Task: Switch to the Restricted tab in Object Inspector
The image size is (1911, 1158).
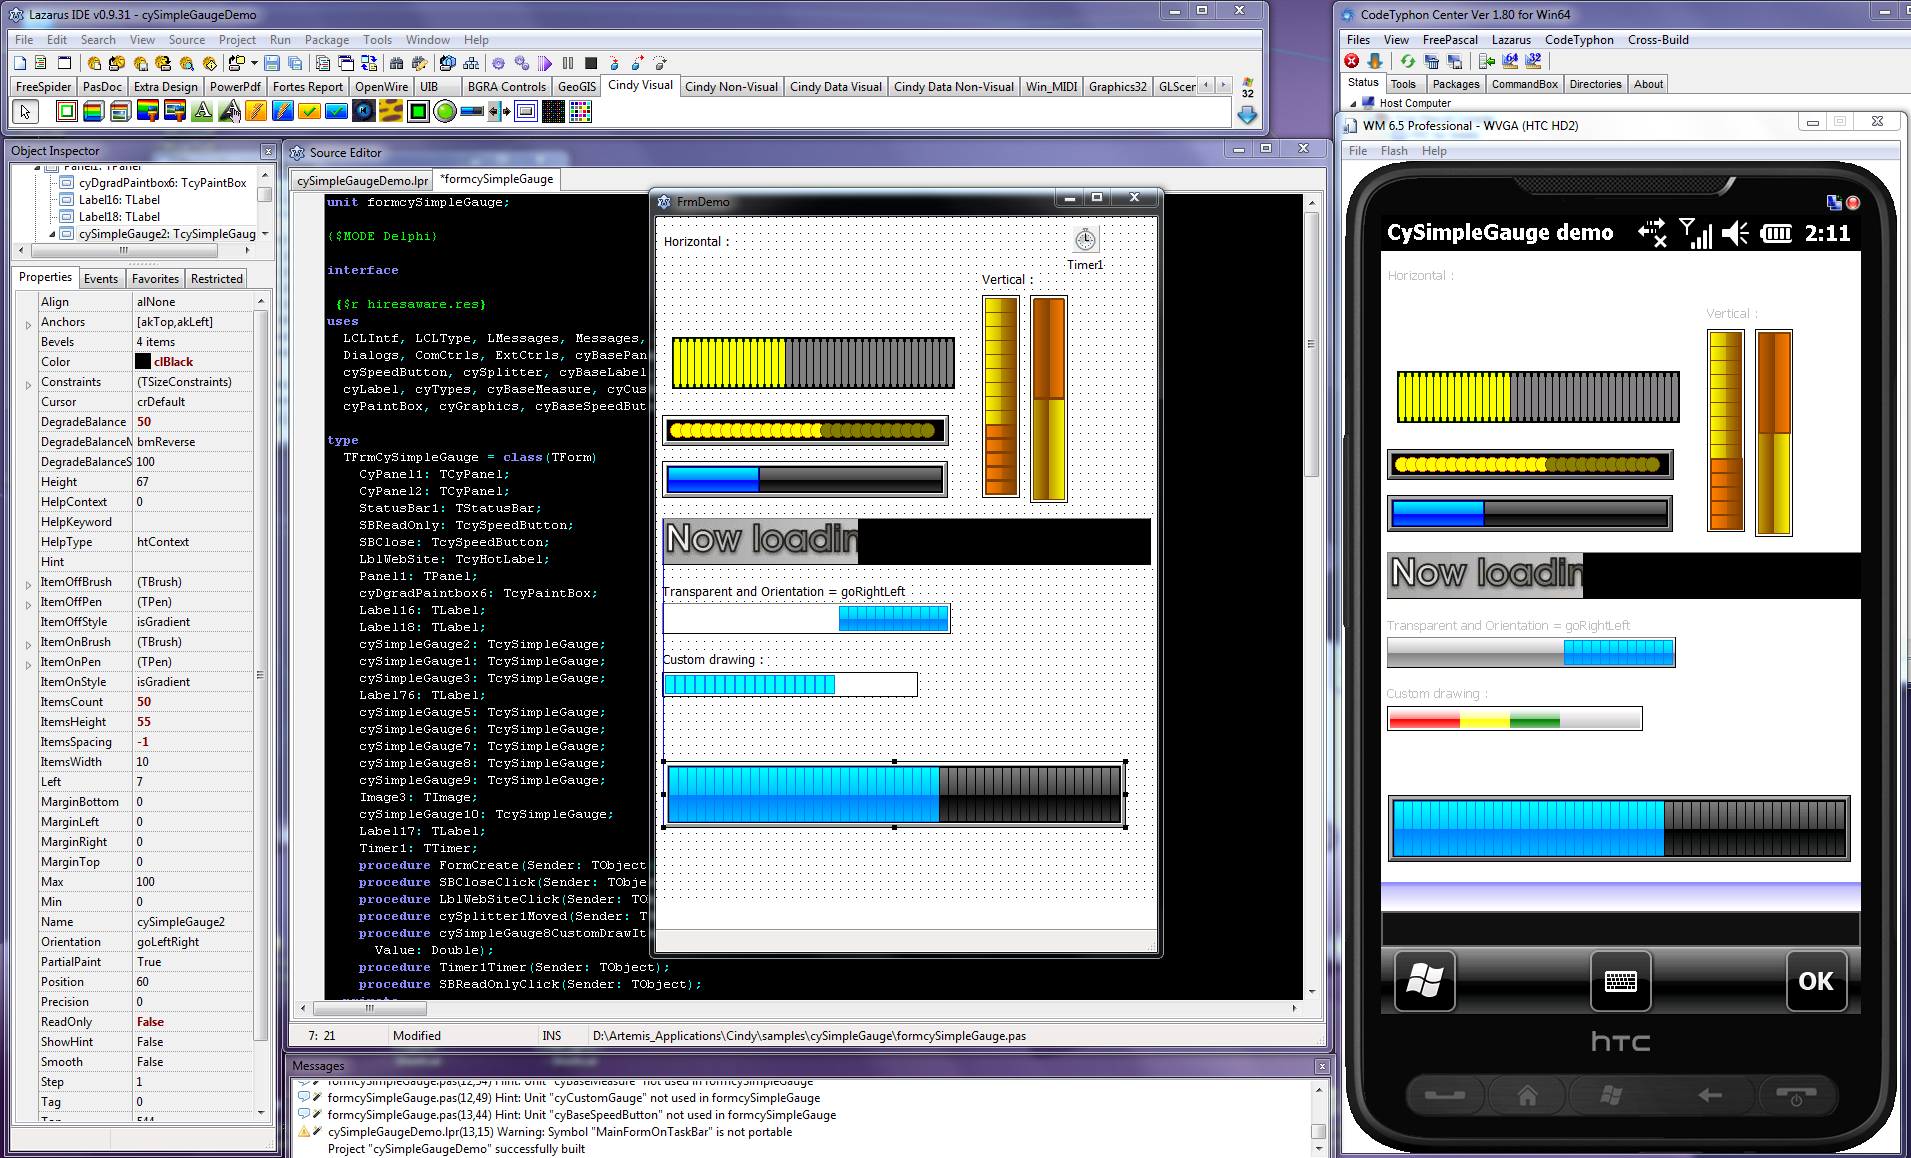Action: click(216, 279)
